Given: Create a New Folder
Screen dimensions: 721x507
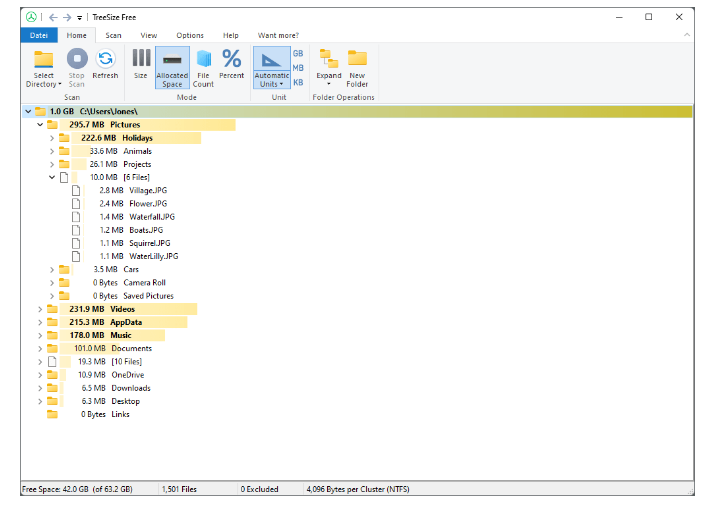Looking at the screenshot, I should (357, 59).
